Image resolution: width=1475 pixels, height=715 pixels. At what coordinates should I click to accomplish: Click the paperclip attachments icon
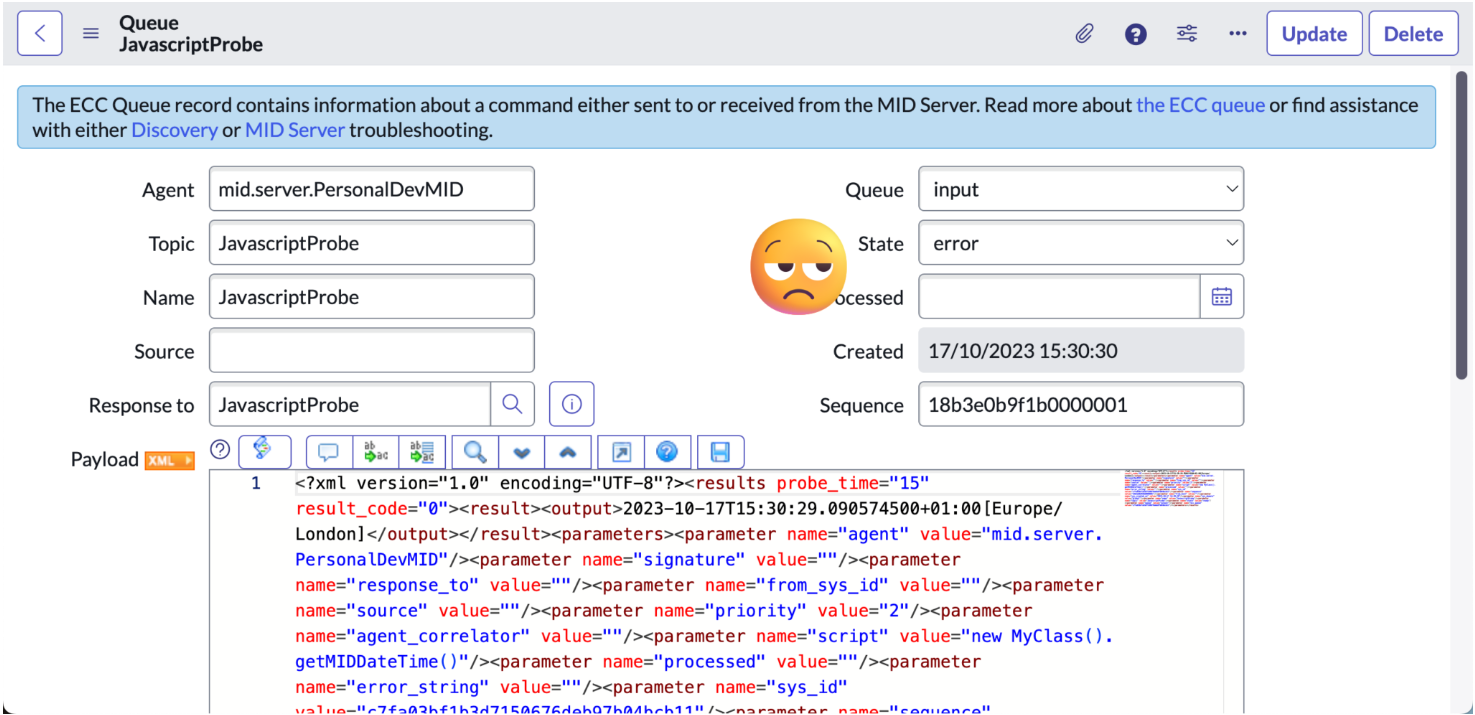(1084, 34)
